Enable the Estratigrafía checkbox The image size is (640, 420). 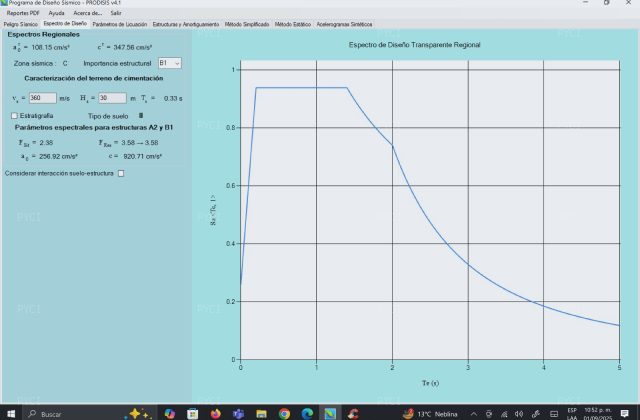14,116
